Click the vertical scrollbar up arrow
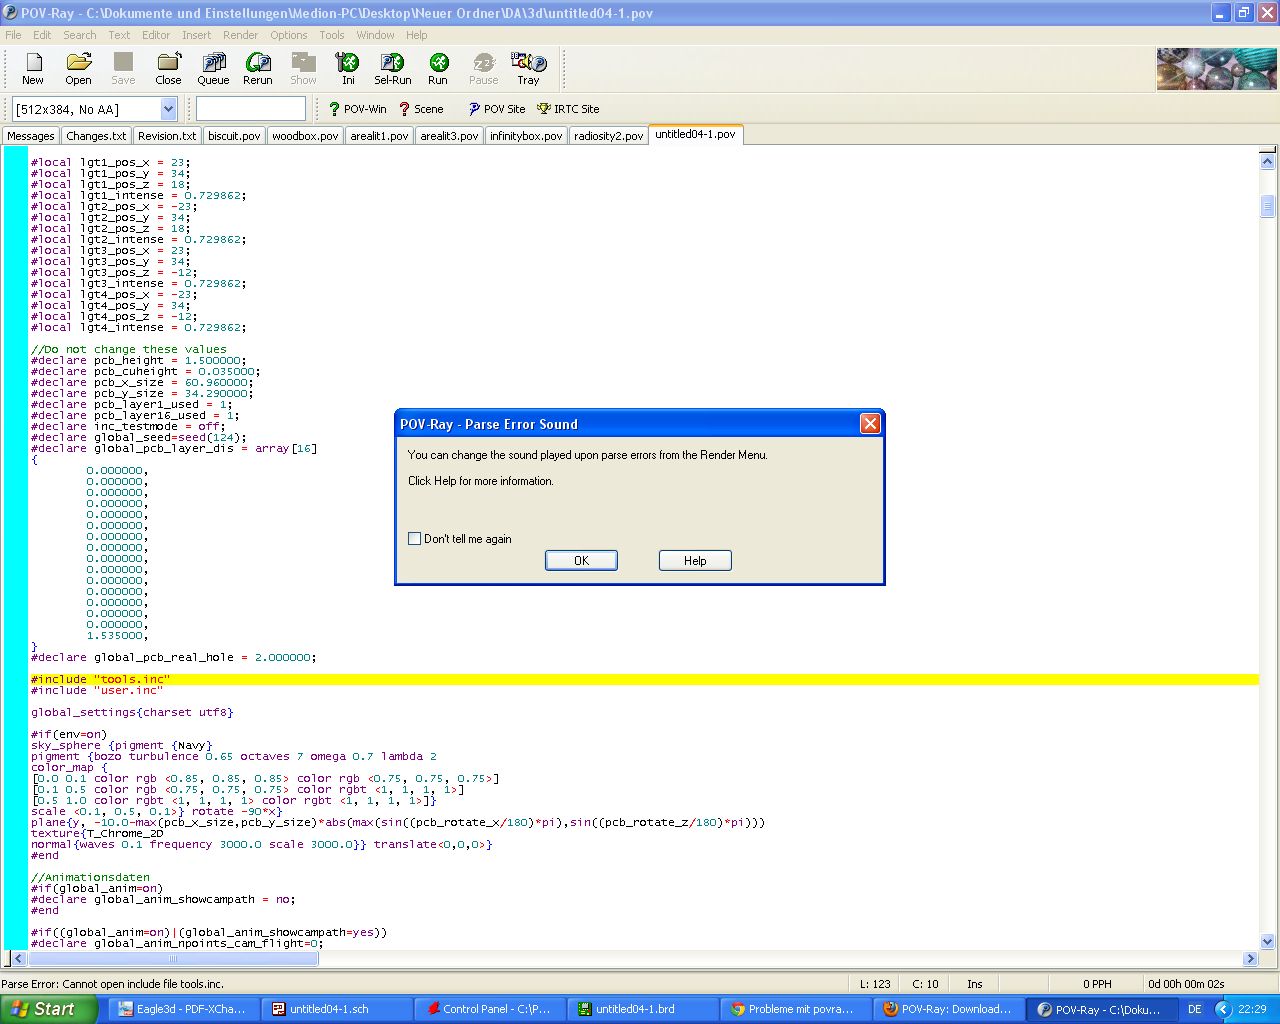The height and width of the screenshot is (1024, 1280). [1267, 160]
